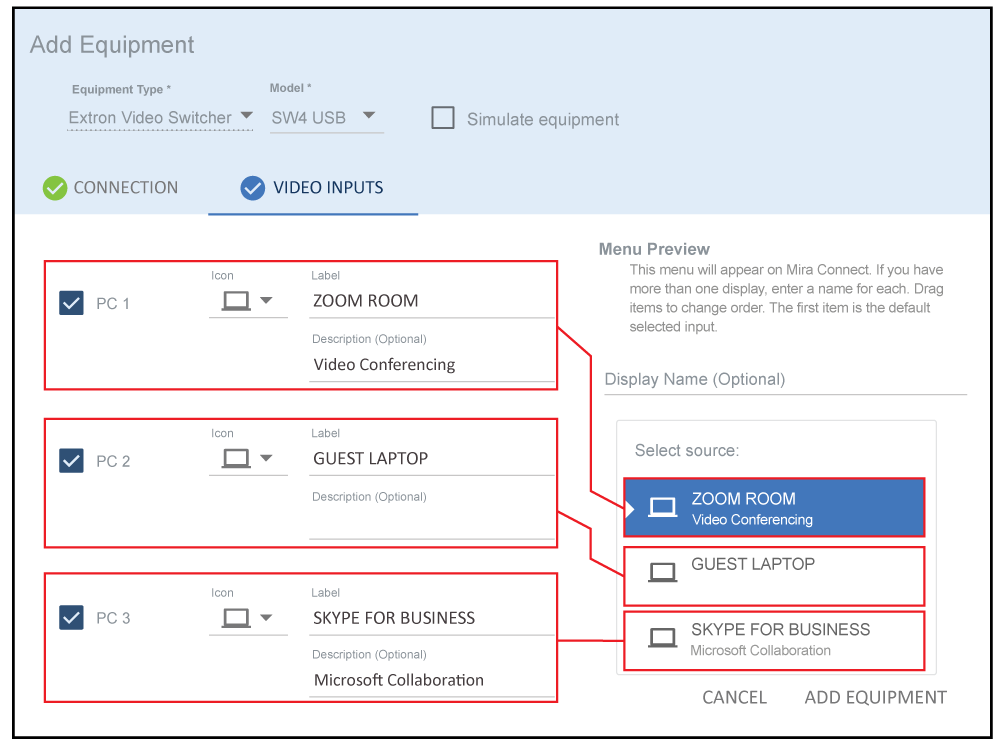Click the blue checkmark icon beside VIDEO INPUTS
Image resolution: width=1000 pixels, height=744 pixels.
[253, 188]
